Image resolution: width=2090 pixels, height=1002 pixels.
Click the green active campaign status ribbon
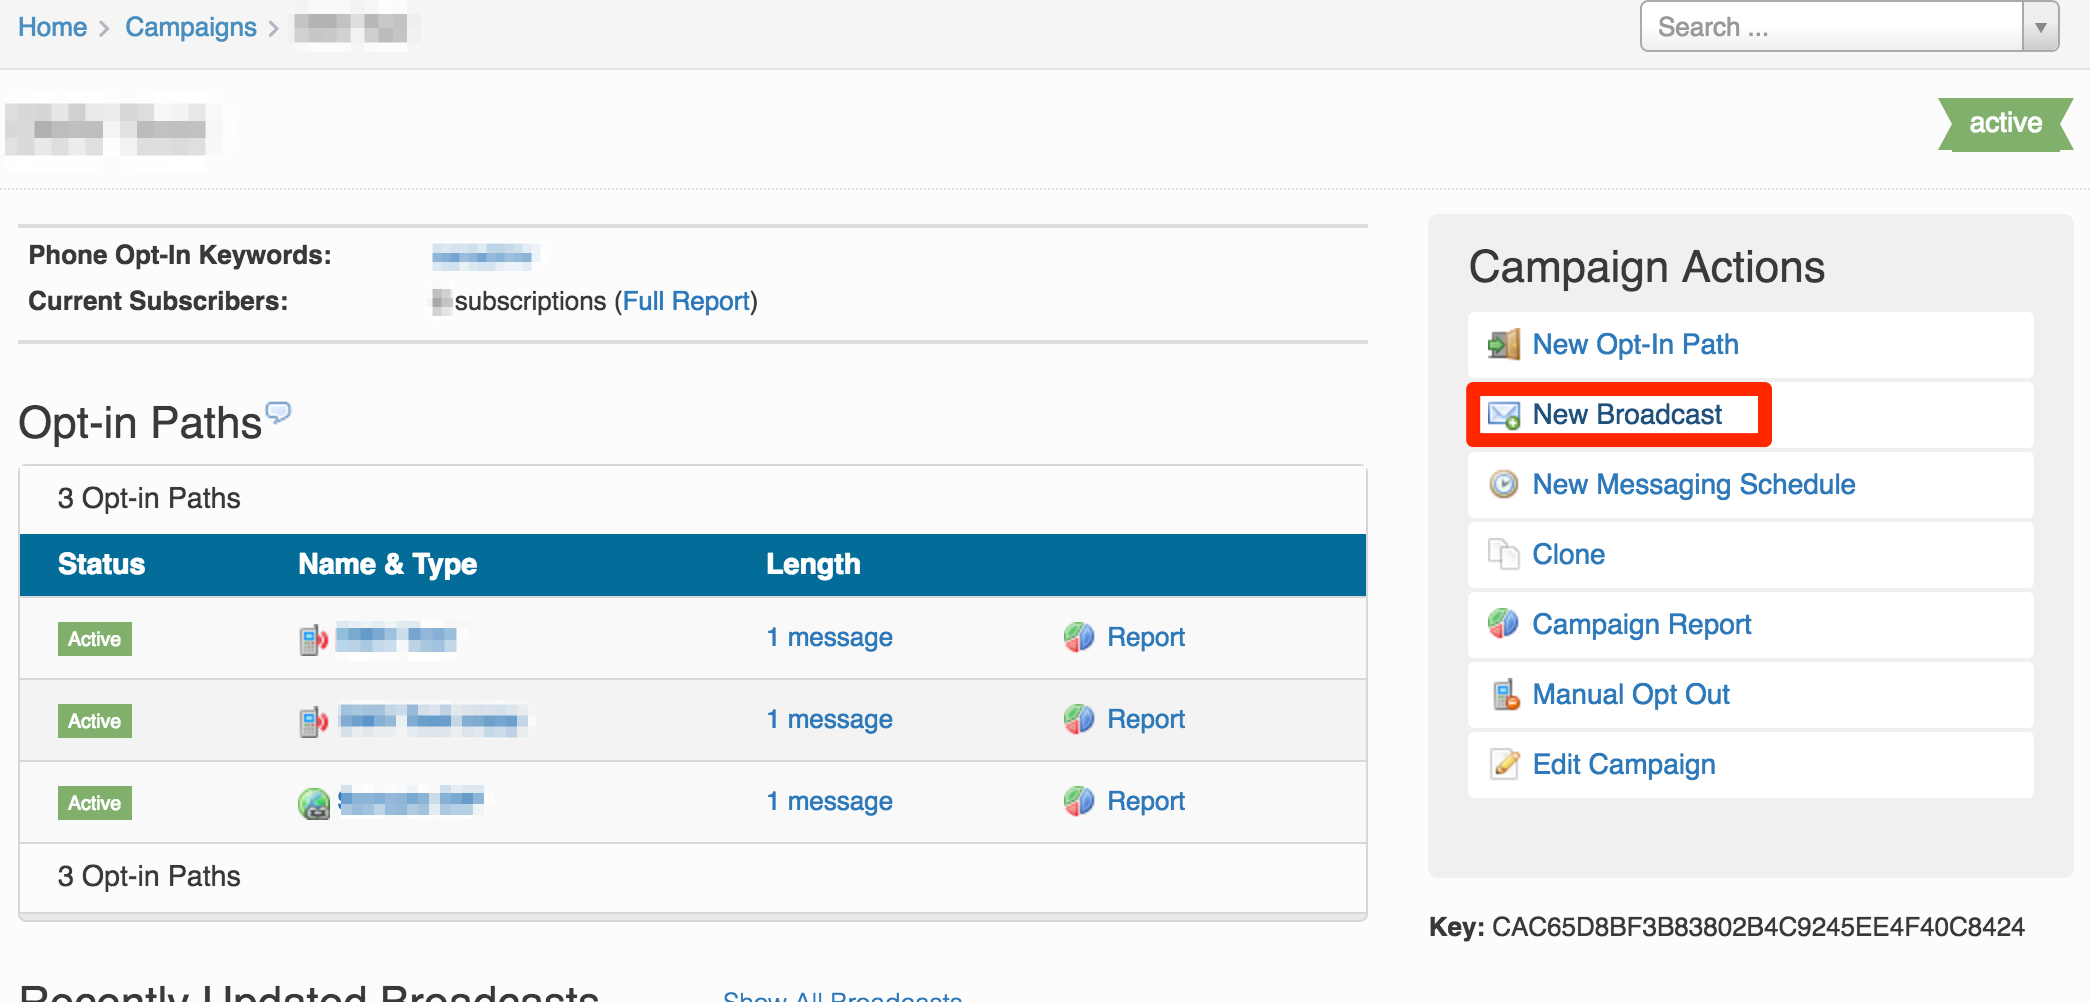pos(2006,124)
